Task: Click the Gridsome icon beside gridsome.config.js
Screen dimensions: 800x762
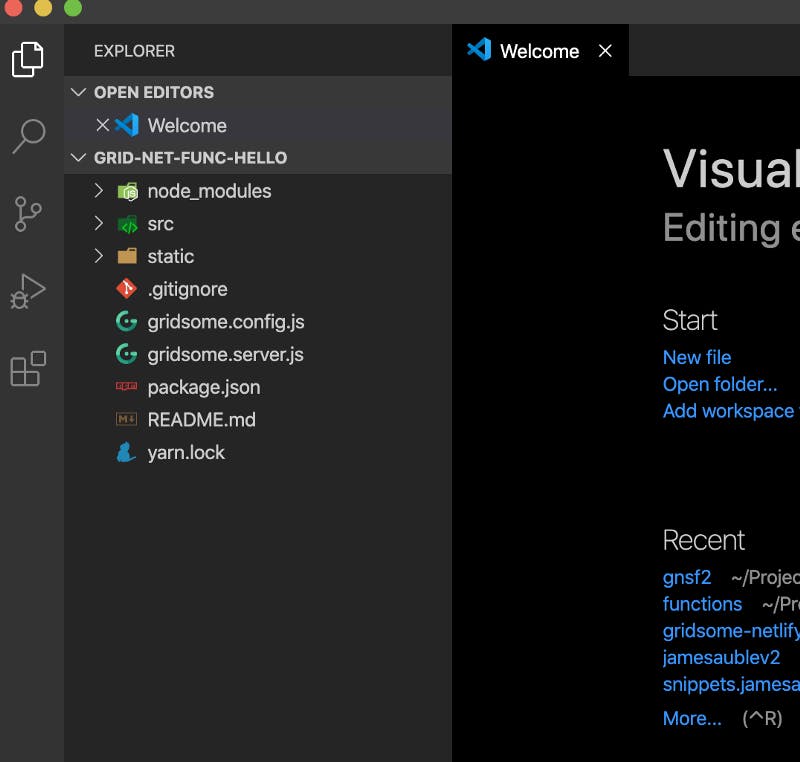Action: click(x=127, y=321)
